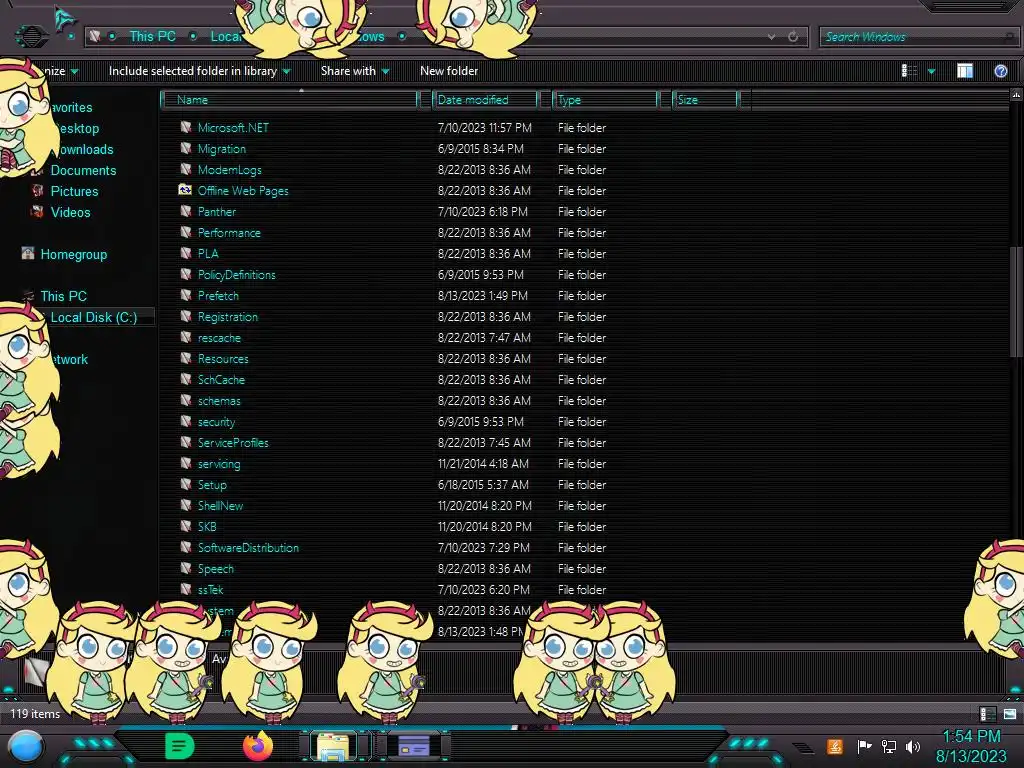Select the Microsoft.NET folder icon

click(186, 127)
